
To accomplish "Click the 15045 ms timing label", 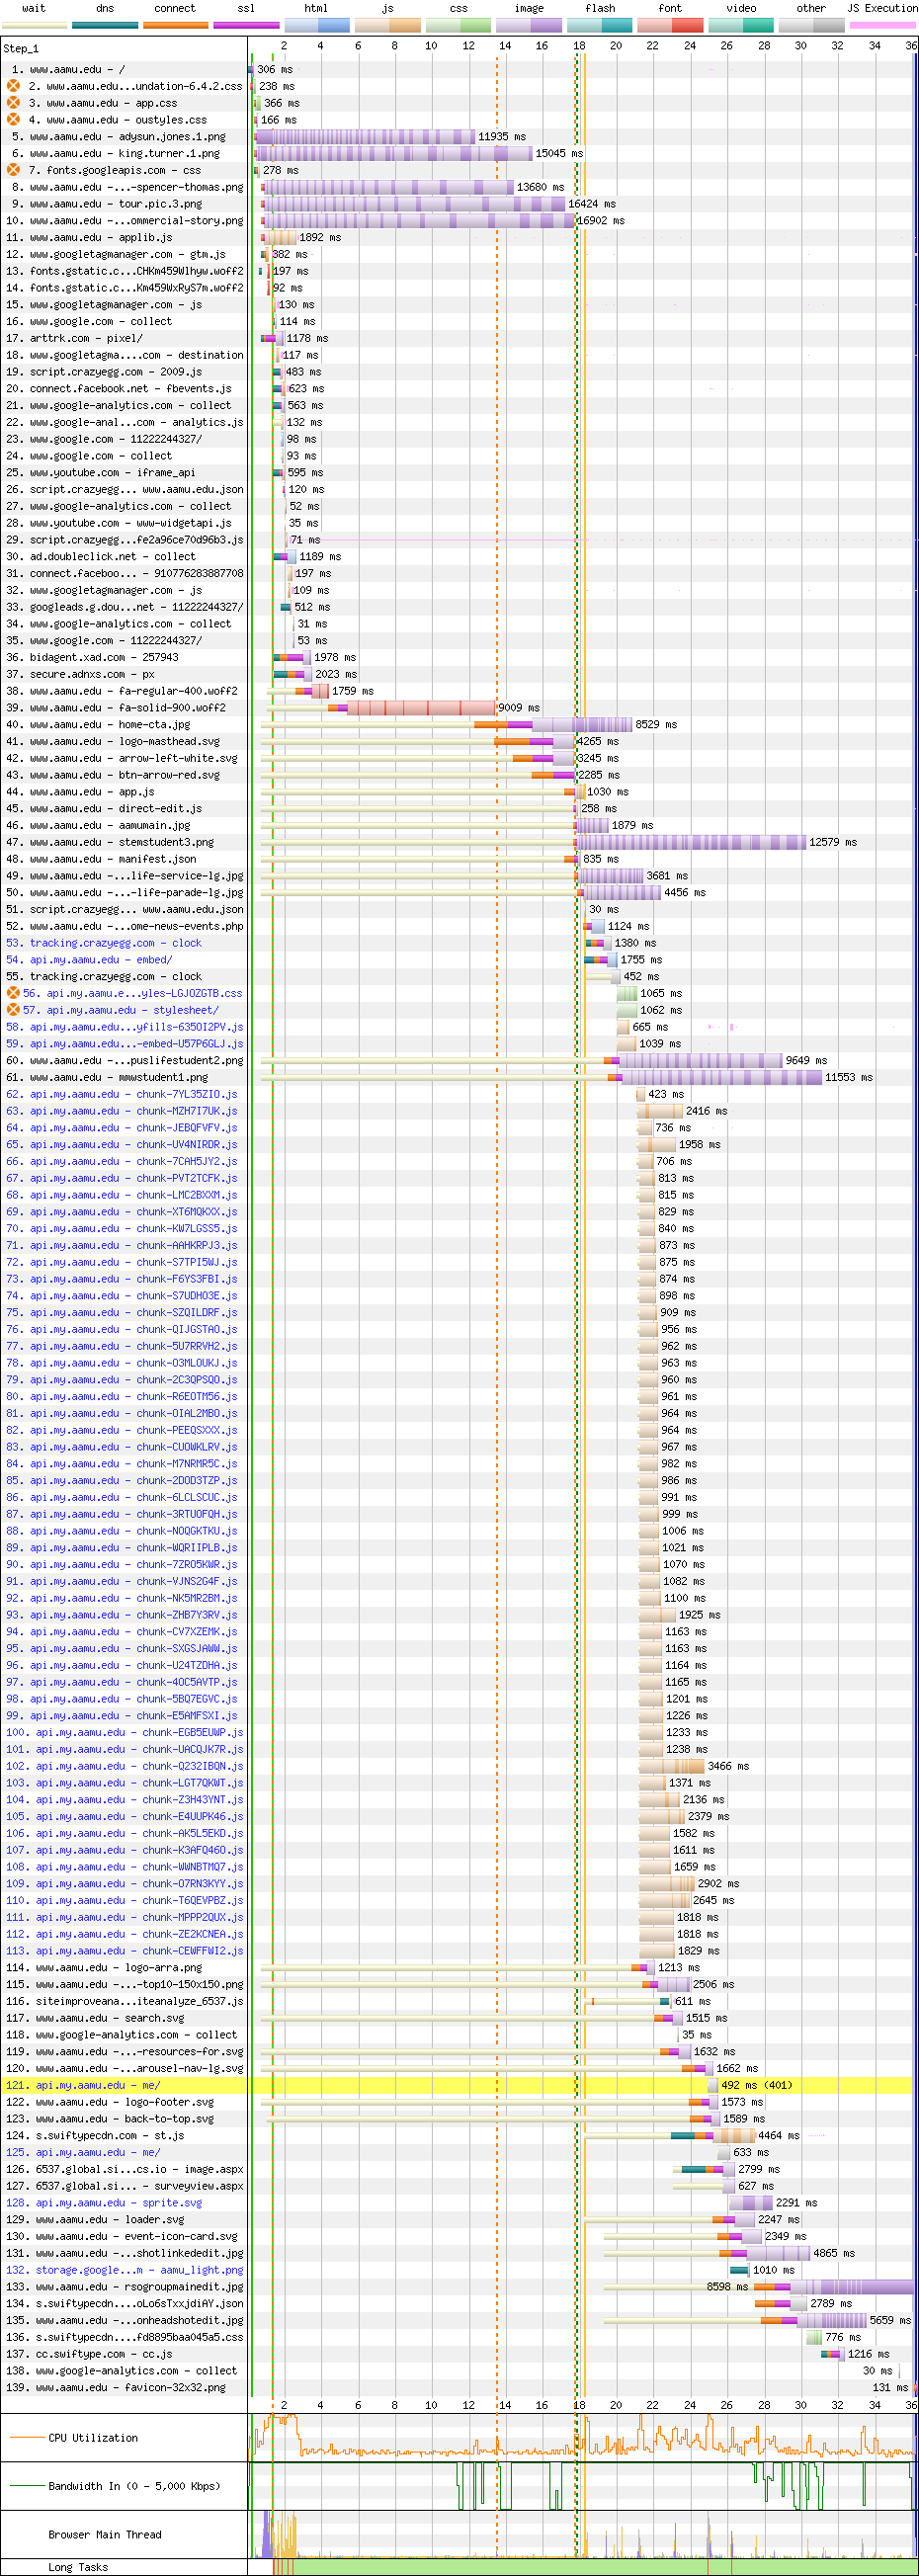I will point(559,154).
